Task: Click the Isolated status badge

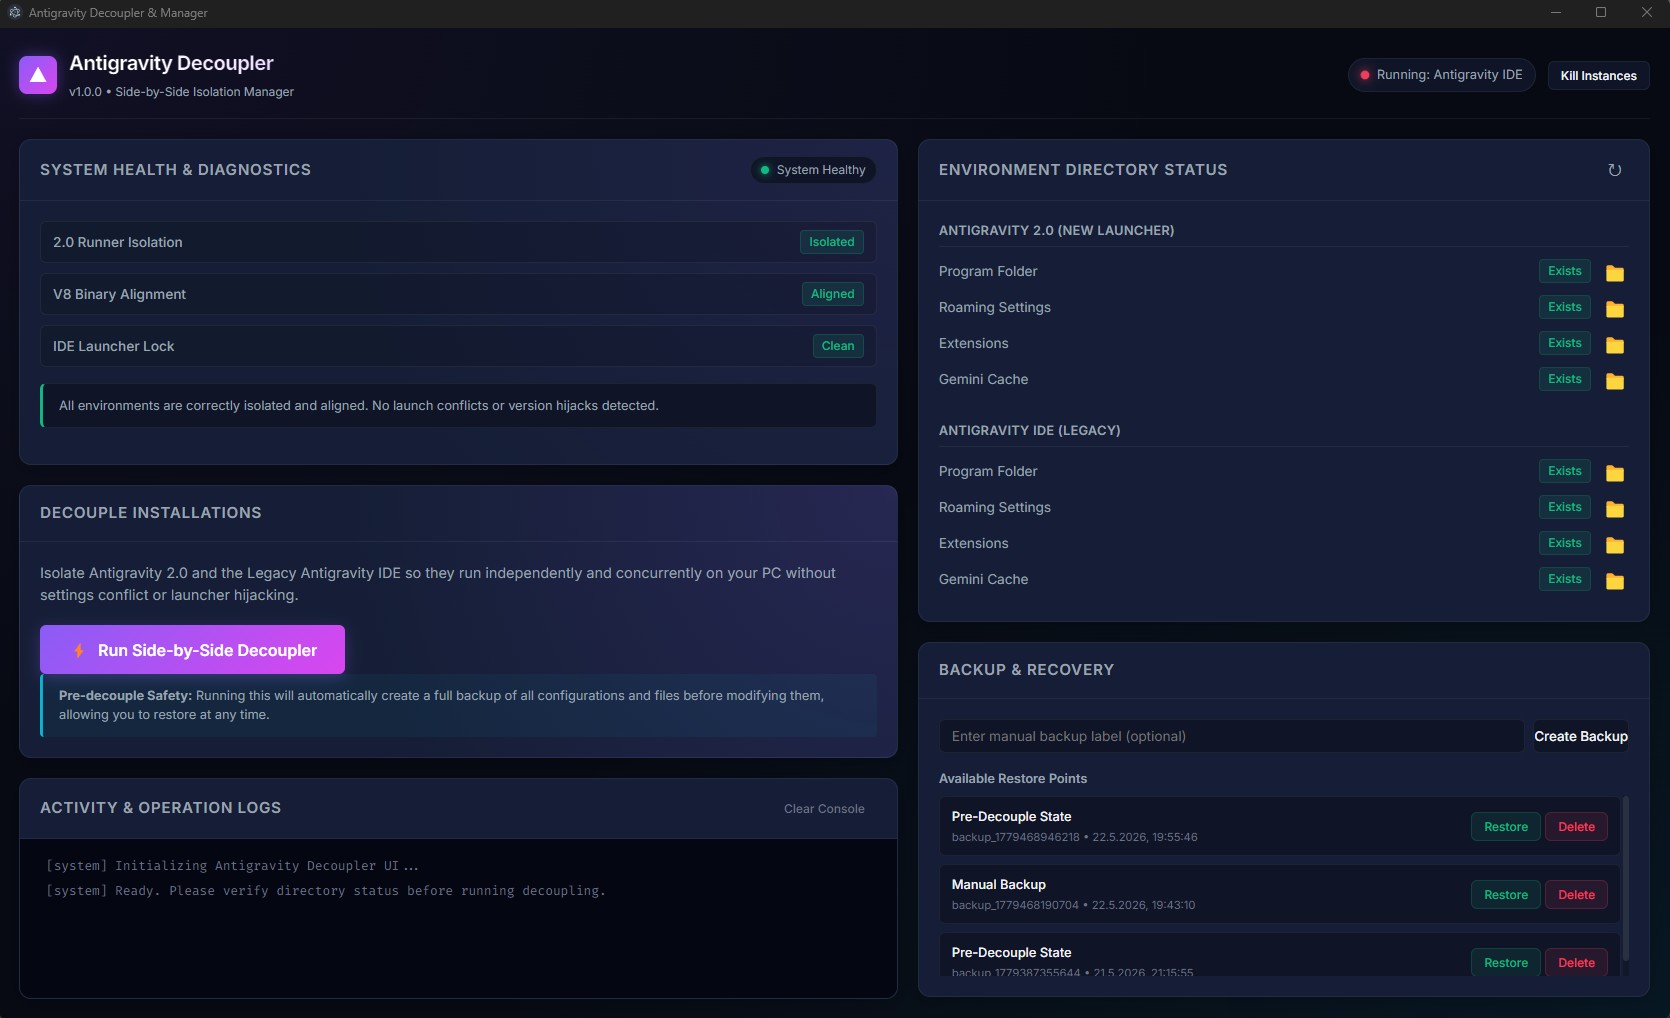Action: point(831,242)
